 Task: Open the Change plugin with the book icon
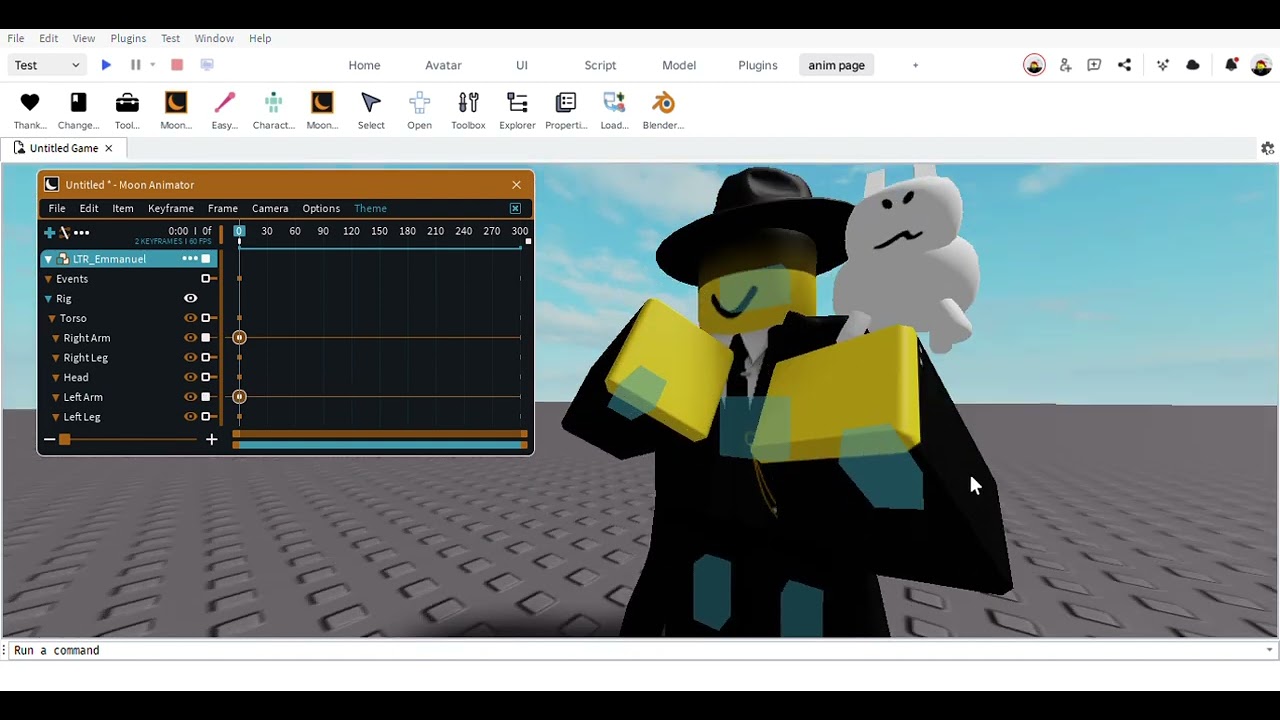pos(78,103)
